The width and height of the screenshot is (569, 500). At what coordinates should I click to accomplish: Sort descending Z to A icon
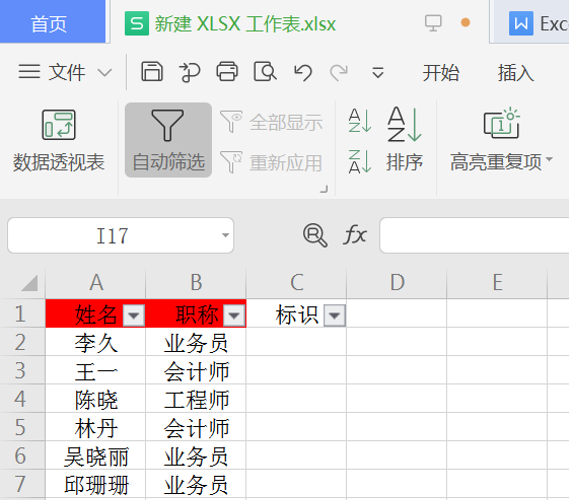(x=360, y=161)
